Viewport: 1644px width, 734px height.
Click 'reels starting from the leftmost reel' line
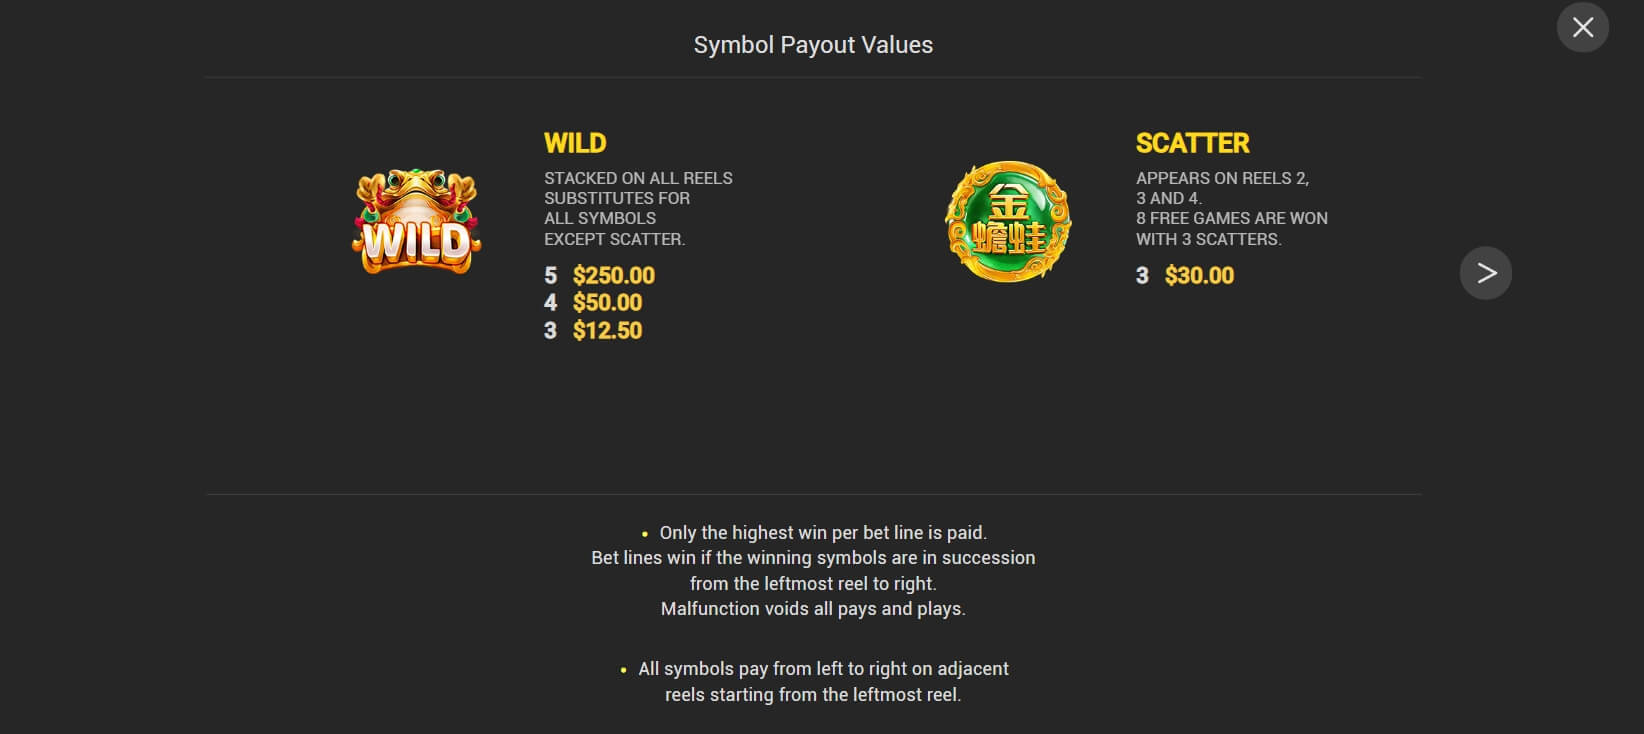click(813, 695)
